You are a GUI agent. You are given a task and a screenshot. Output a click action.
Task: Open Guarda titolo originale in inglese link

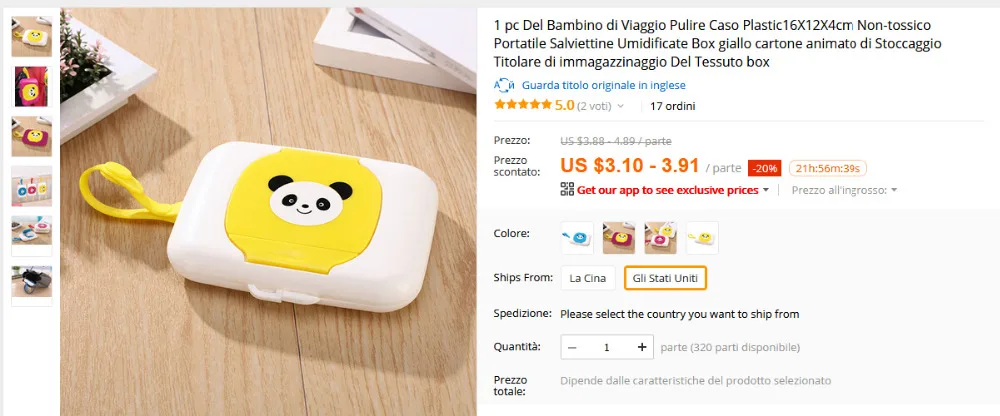[604, 85]
